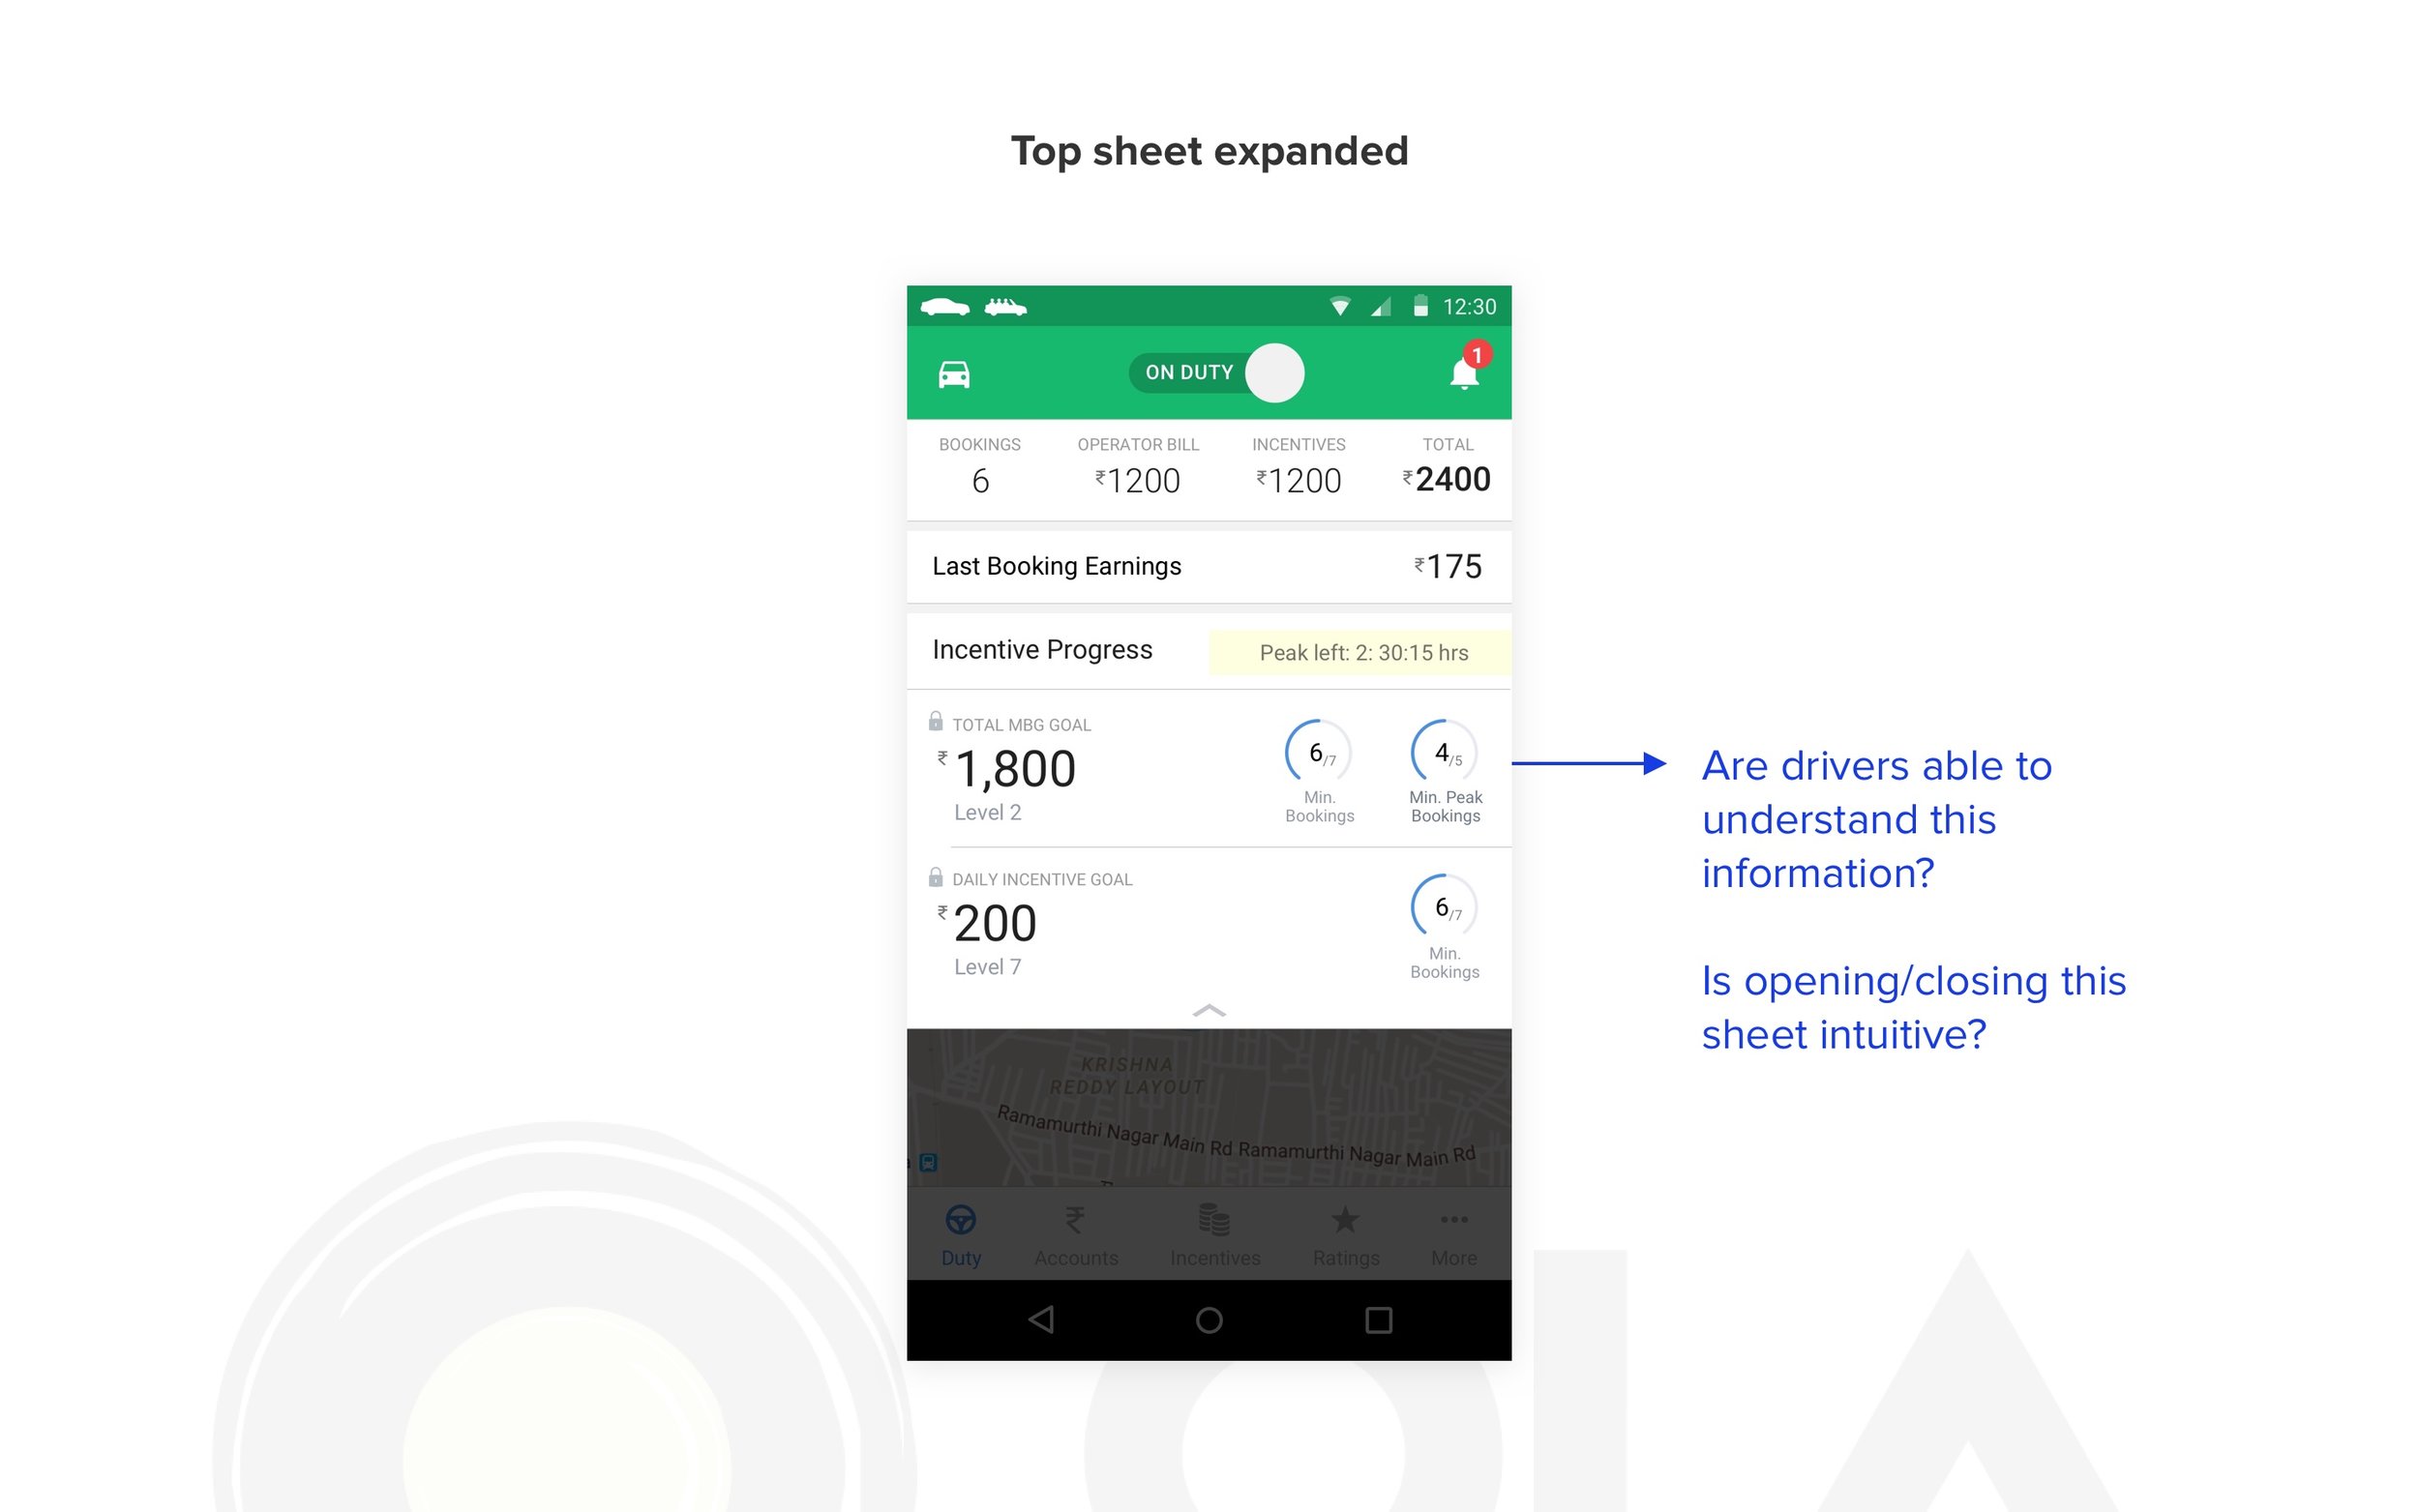Tap the Android back navigation button
The height and width of the screenshot is (1512, 2419).
(x=1041, y=1319)
